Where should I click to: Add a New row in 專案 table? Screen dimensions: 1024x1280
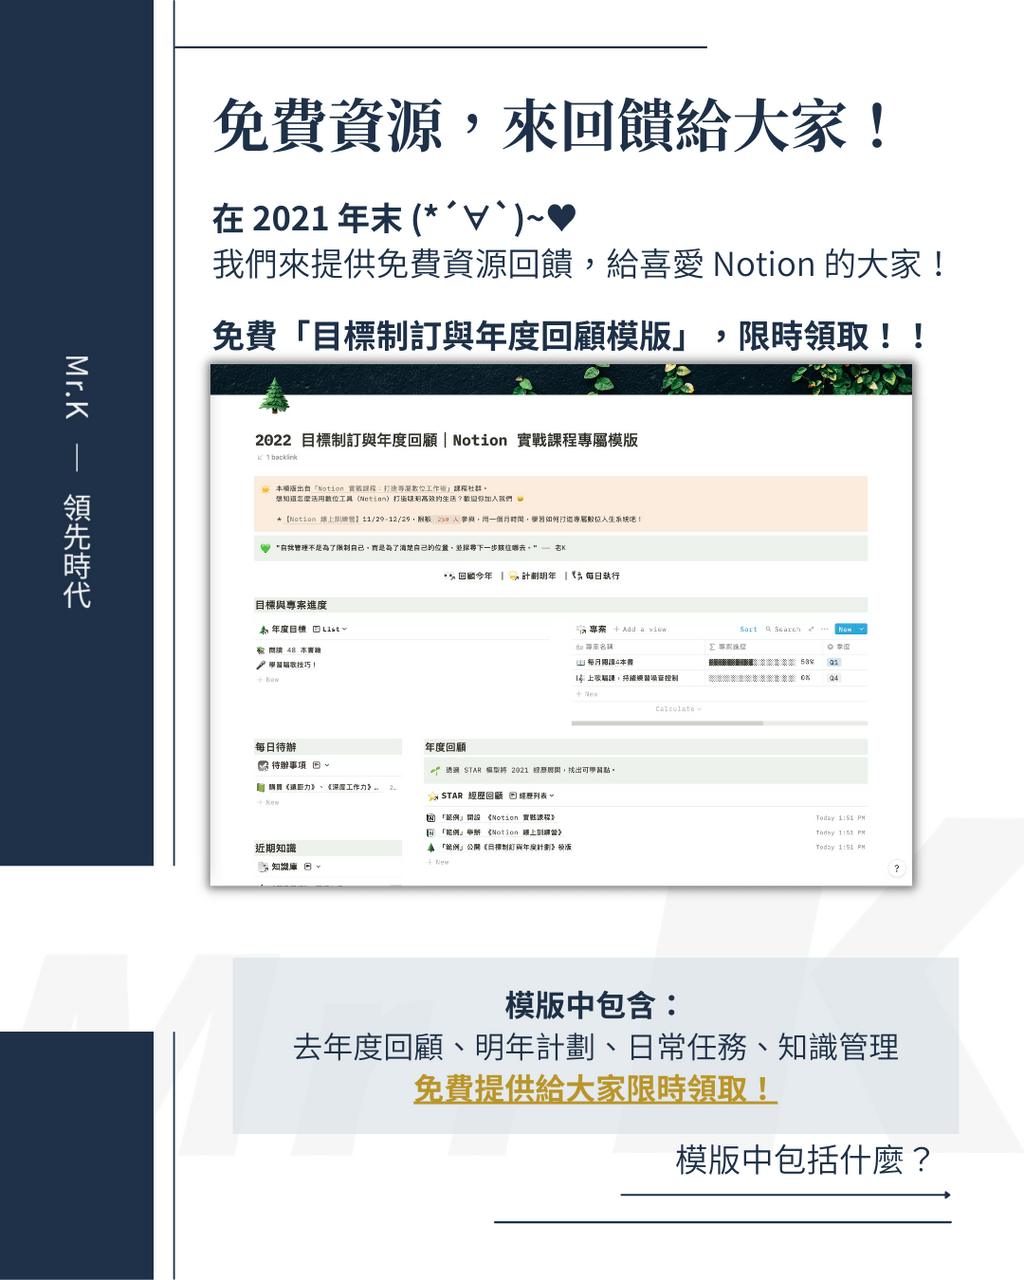coord(587,693)
